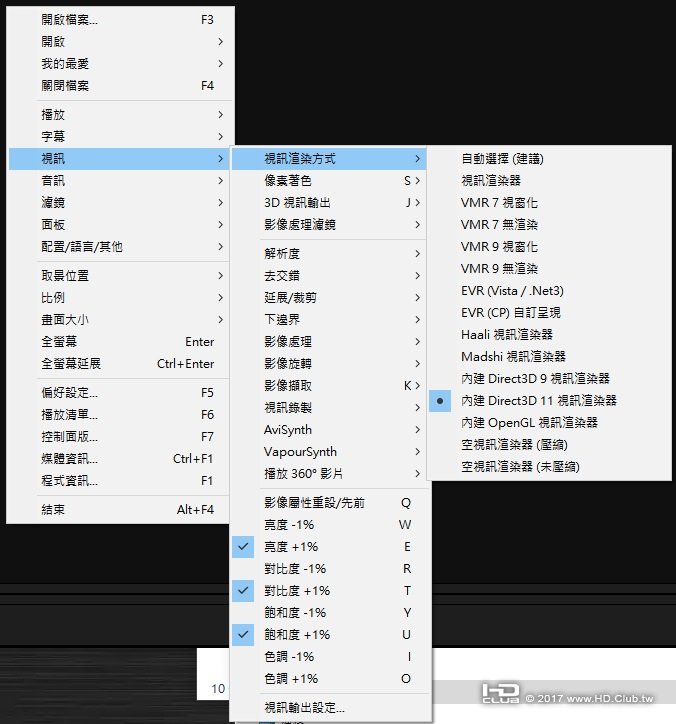Screen dimensions: 676x724
Task: Expand the 像素著色 submenu
Action: [x=331, y=181]
